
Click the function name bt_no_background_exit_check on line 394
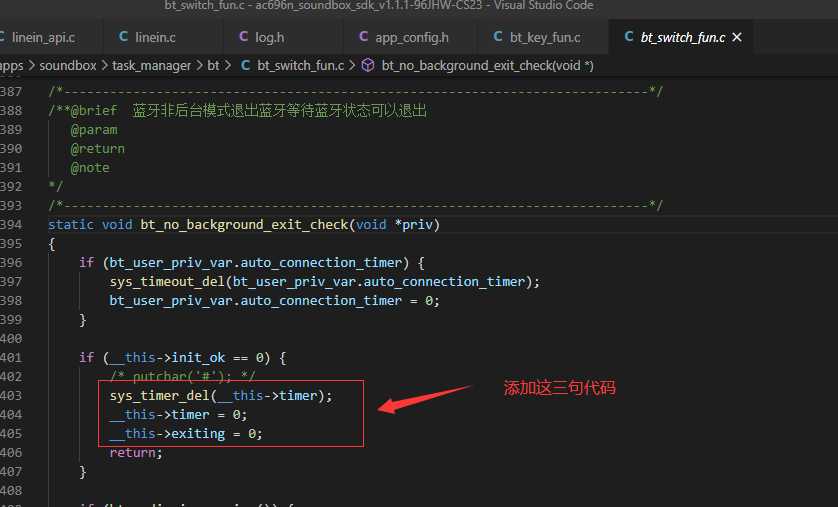tap(244, 225)
